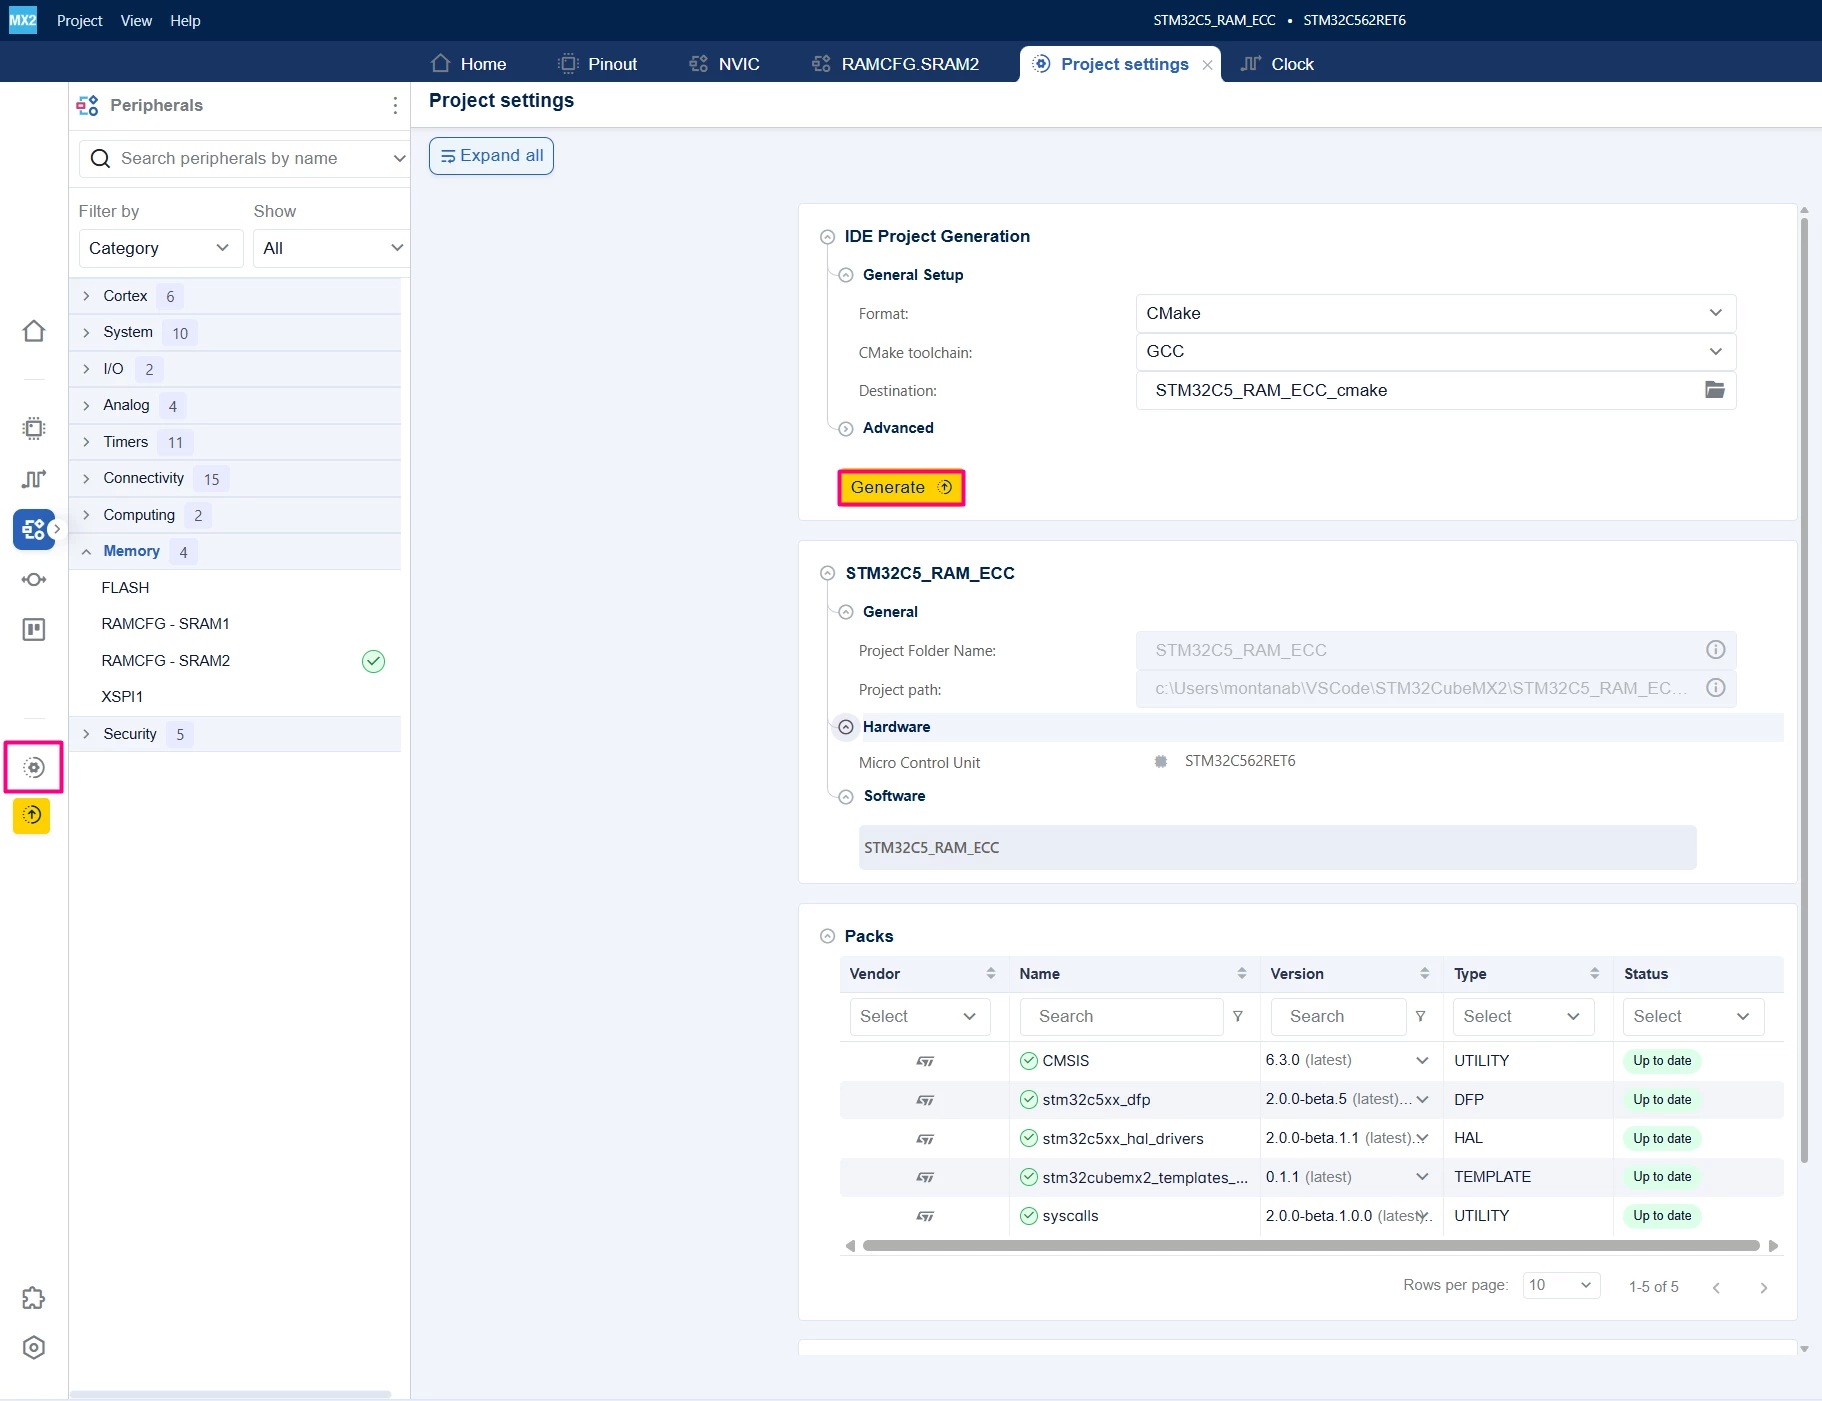Open the Pinout chip icon in sidebar
Viewport: 1822px width, 1401px height.
tap(34, 429)
